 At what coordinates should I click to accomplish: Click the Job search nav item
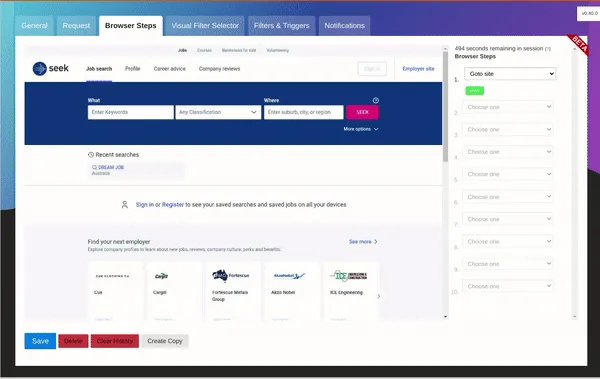[99, 69]
